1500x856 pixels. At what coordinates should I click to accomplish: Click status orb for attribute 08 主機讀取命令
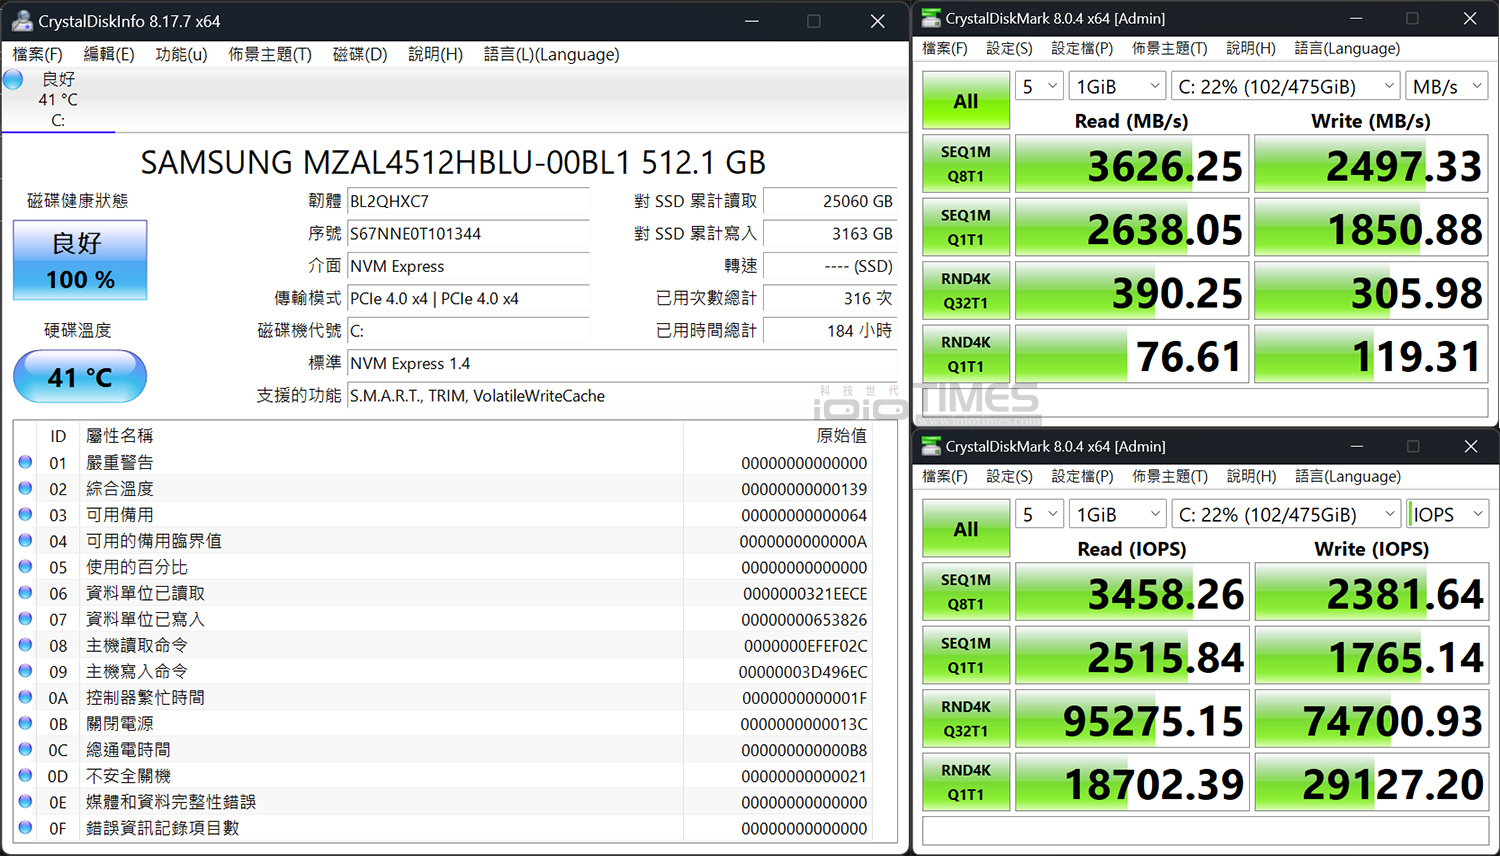[25, 645]
